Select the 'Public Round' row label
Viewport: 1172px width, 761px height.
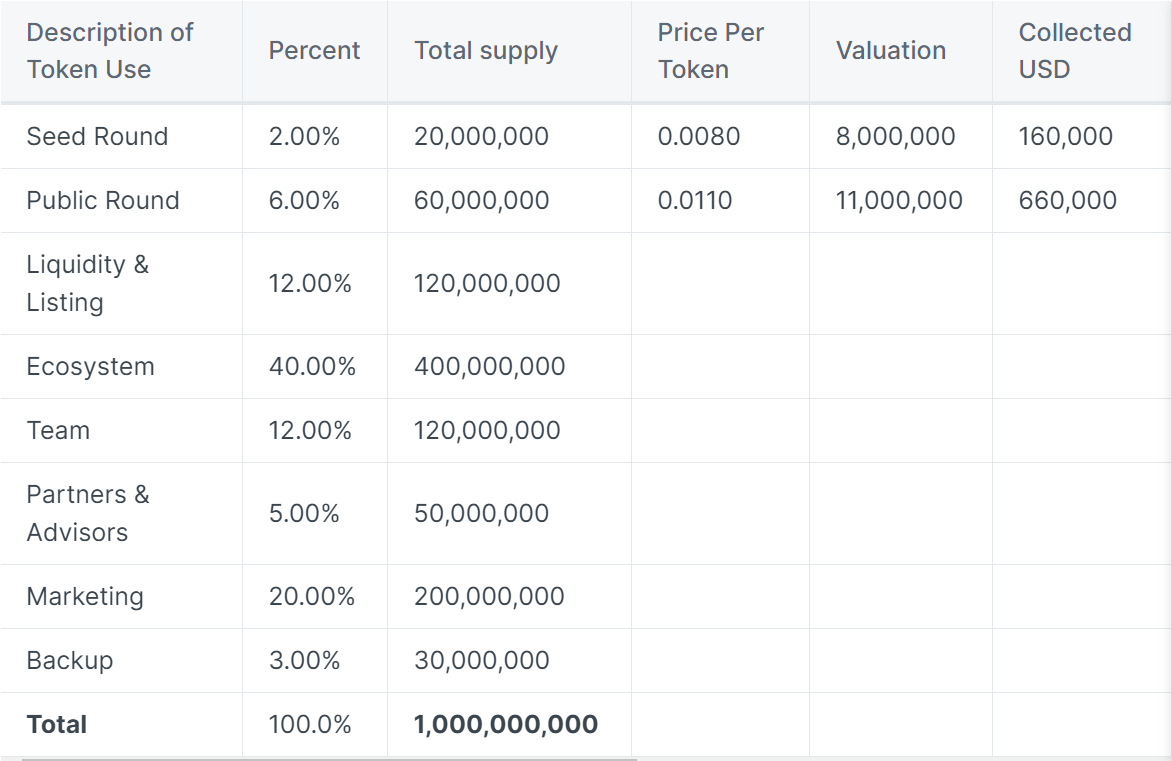[x=103, y=200]
